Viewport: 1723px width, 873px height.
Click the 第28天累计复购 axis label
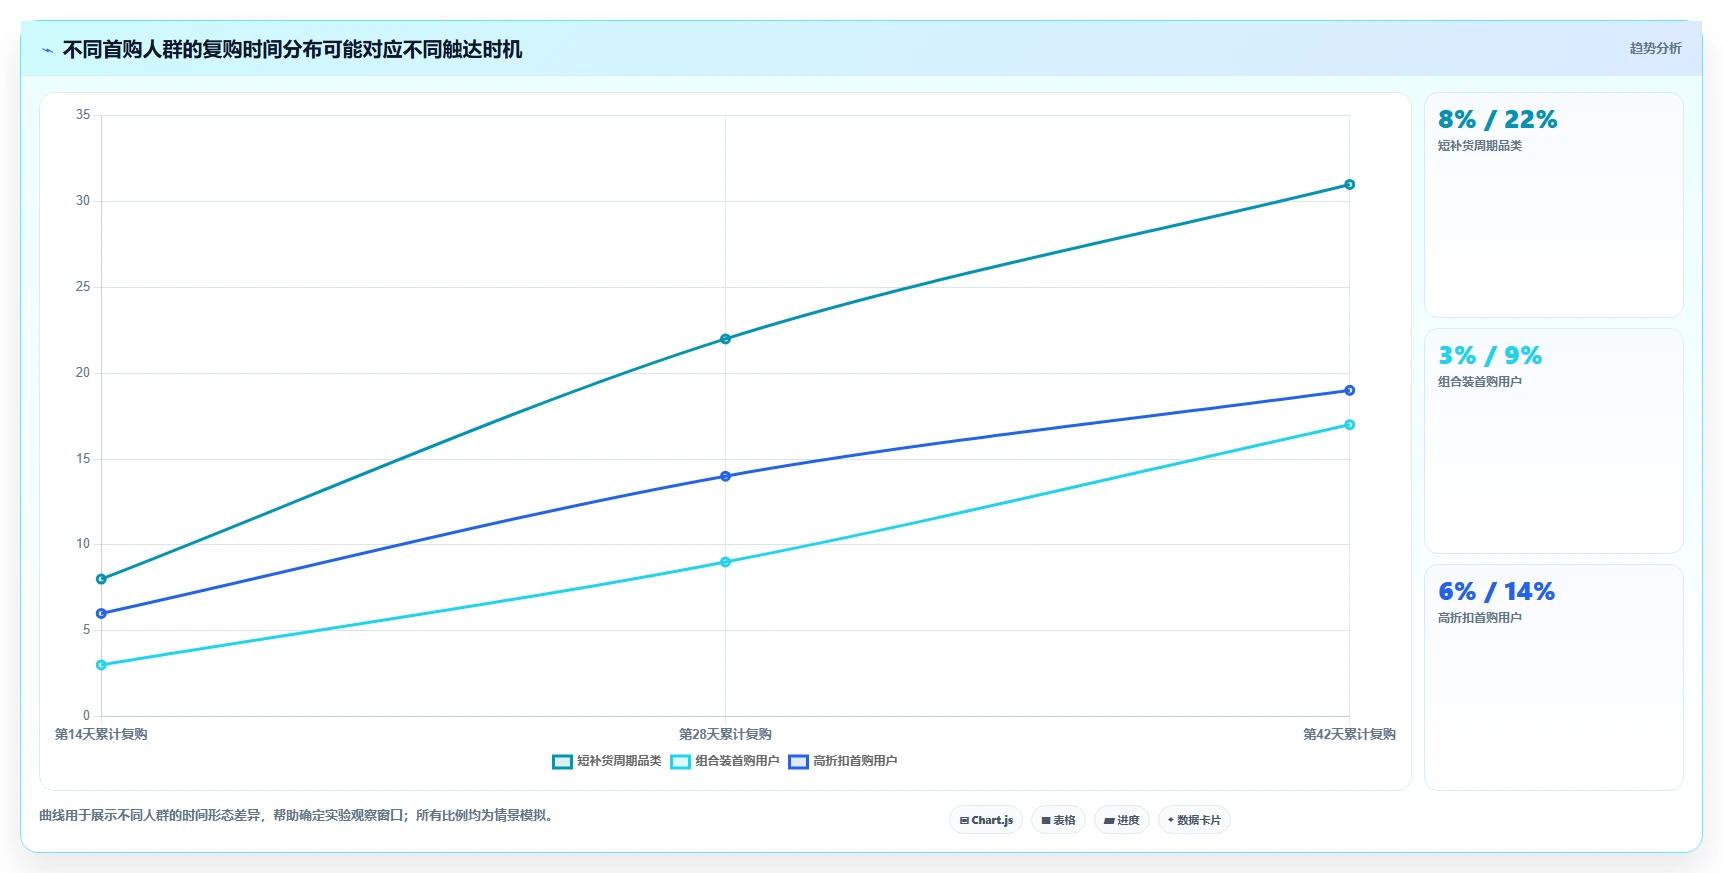[x=725, y=734]
